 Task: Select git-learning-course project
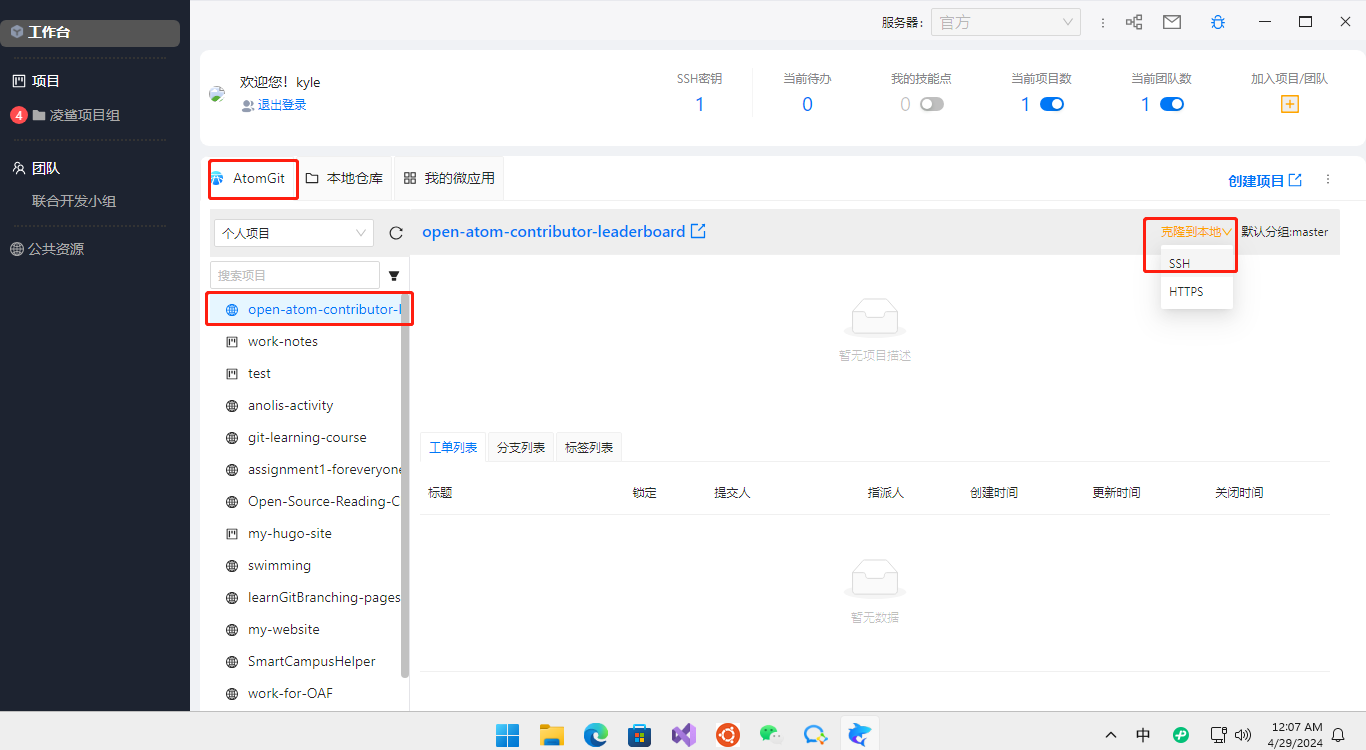click(305, 438)
